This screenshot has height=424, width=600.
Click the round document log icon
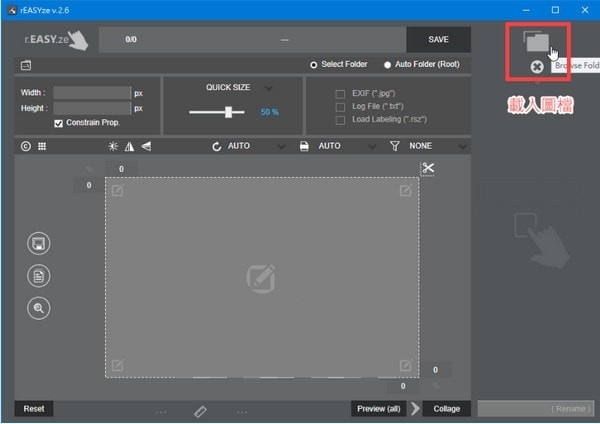pos(39,276)
